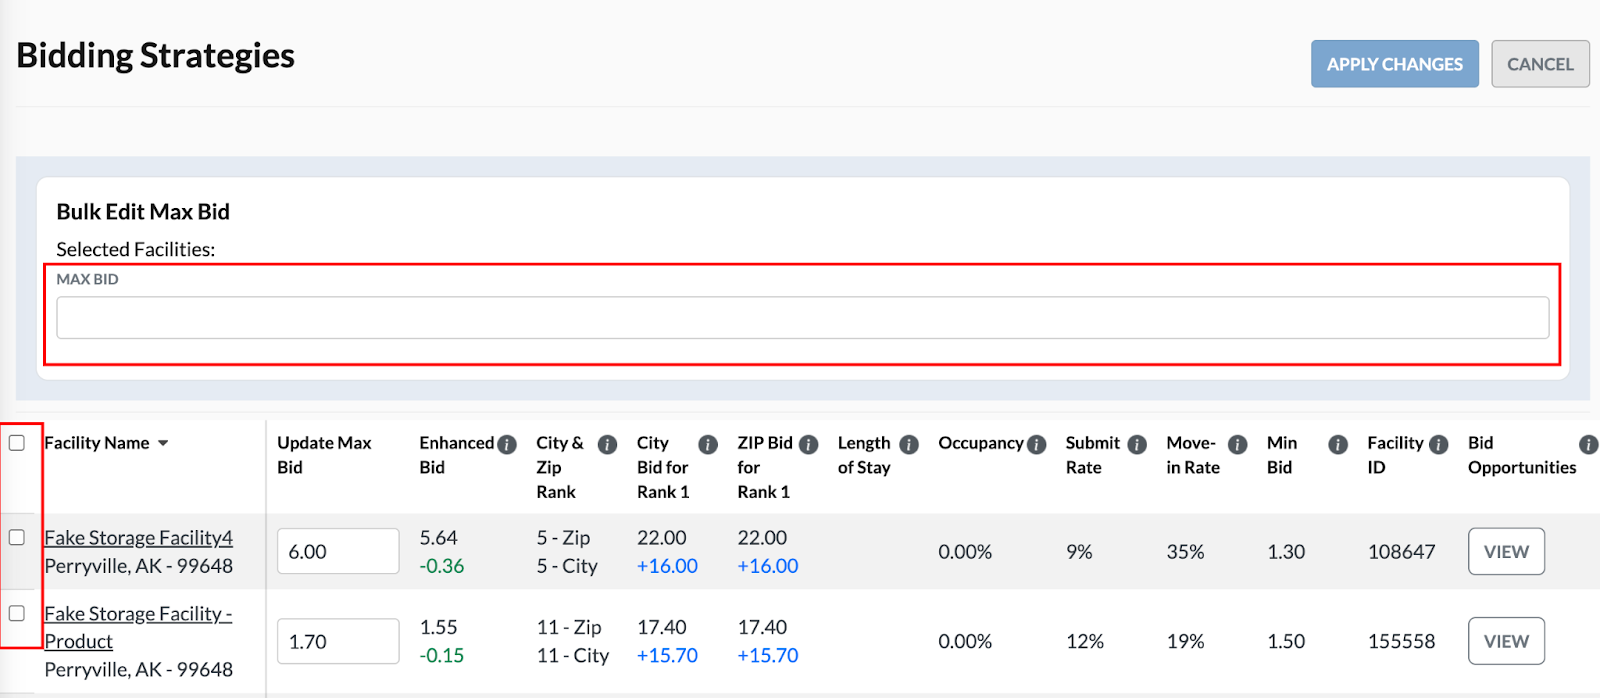The width and height of the screenshot is (1600, 698).
Task: Click the rank text 11 - City
Action: point(572,655)
